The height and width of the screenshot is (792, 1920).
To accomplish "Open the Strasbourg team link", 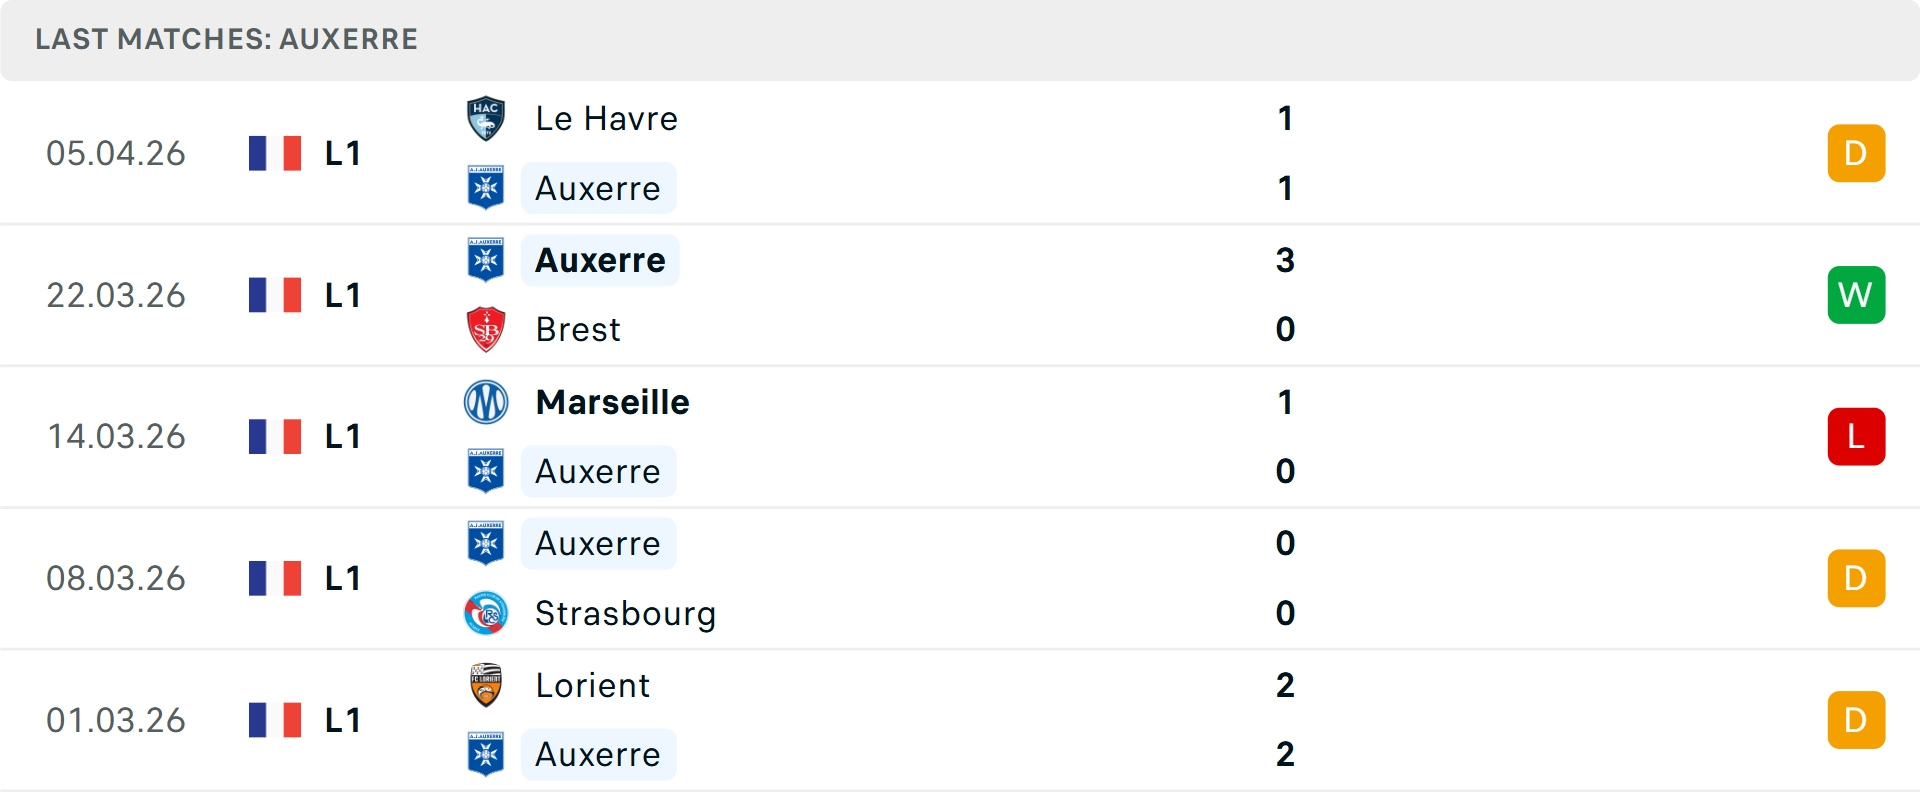I will click(x=626, y=613).
